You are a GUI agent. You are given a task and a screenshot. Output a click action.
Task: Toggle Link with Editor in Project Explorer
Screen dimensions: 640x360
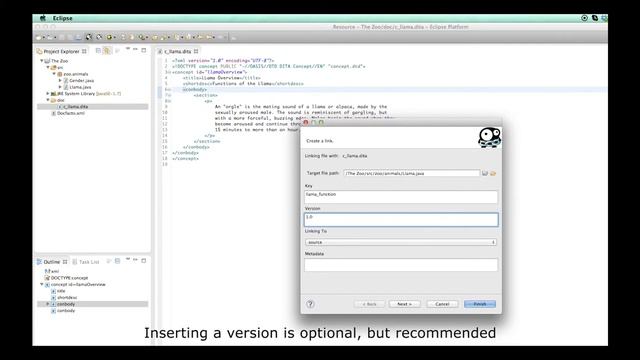pyautogui.click(x=107, y=51)
